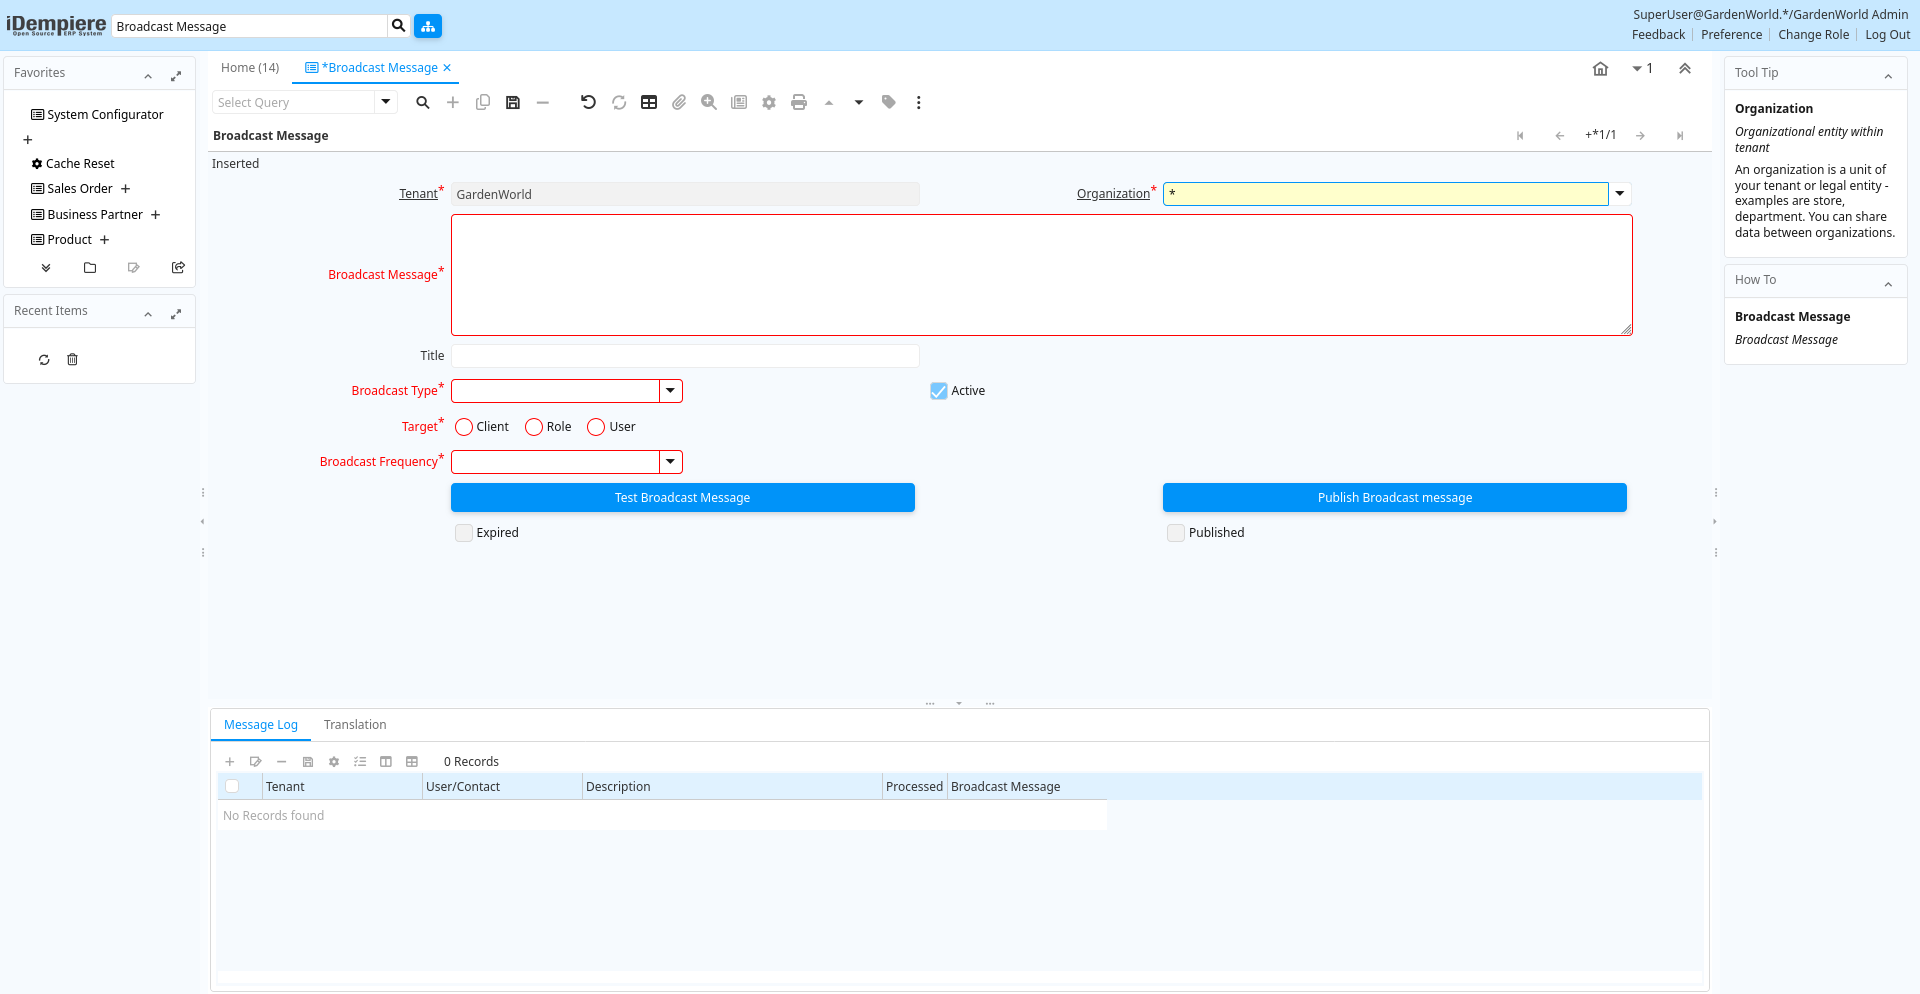Expand the Organization dropdown list
1920x994 pixels.
(1620, 194)
